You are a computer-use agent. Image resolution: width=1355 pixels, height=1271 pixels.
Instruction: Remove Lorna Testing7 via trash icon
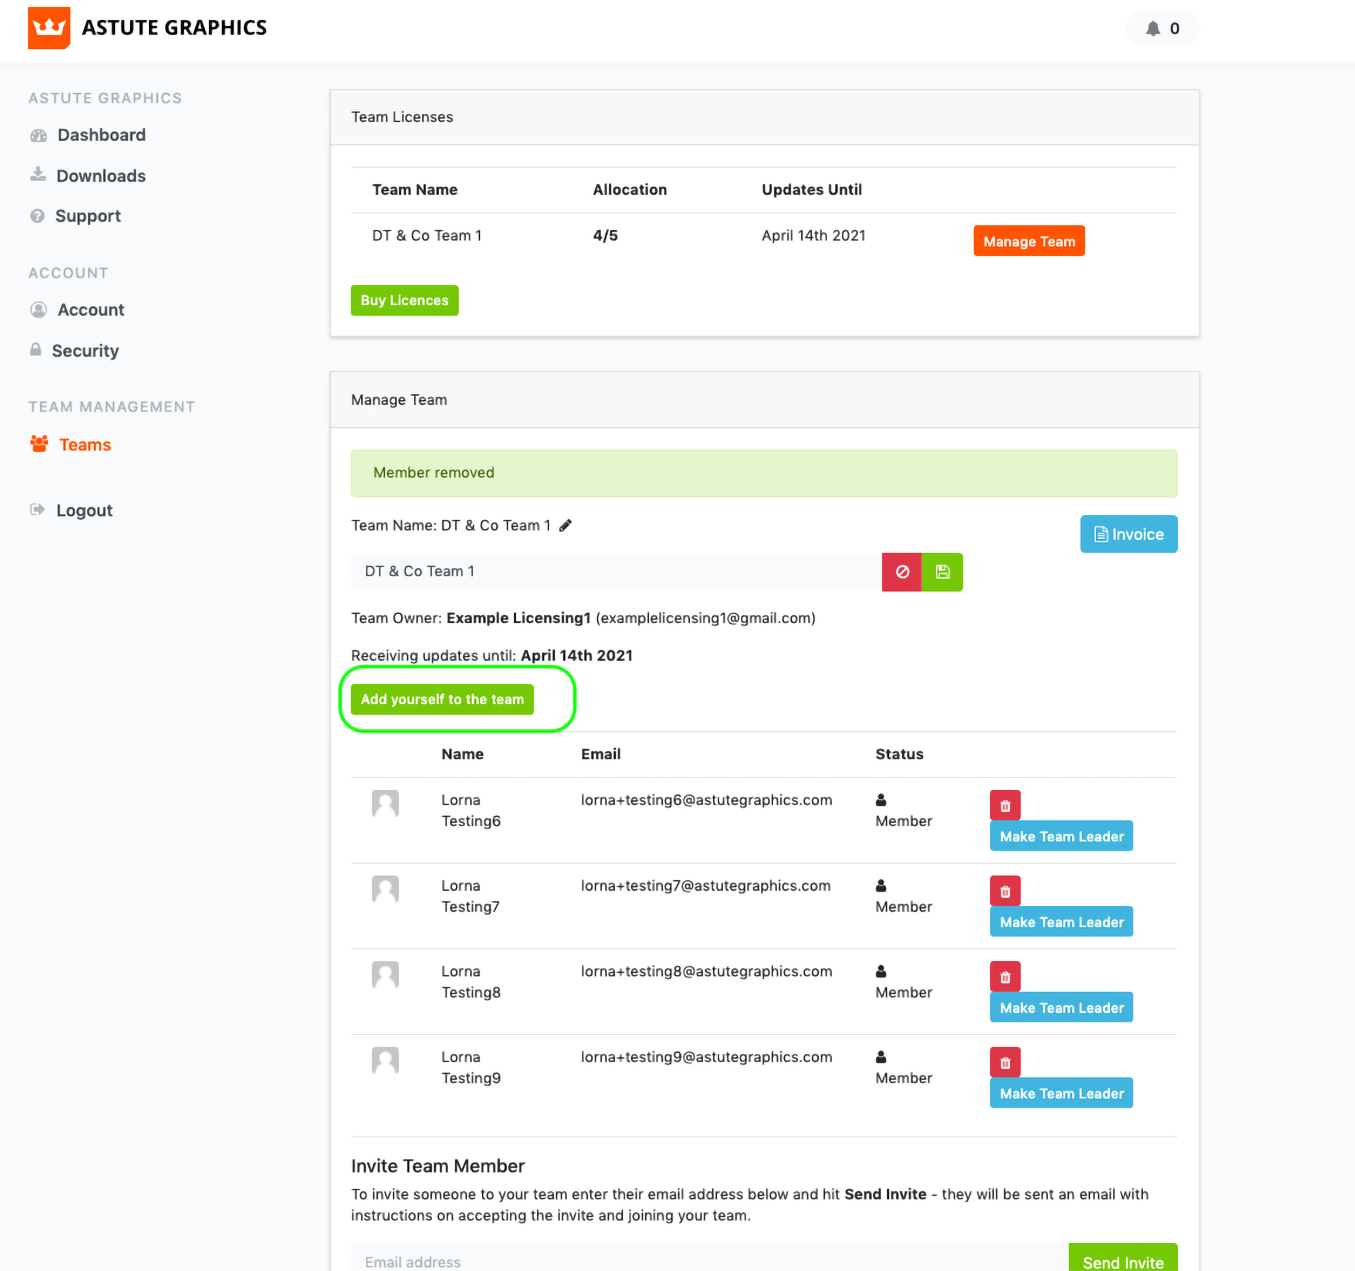point(1005,891)
